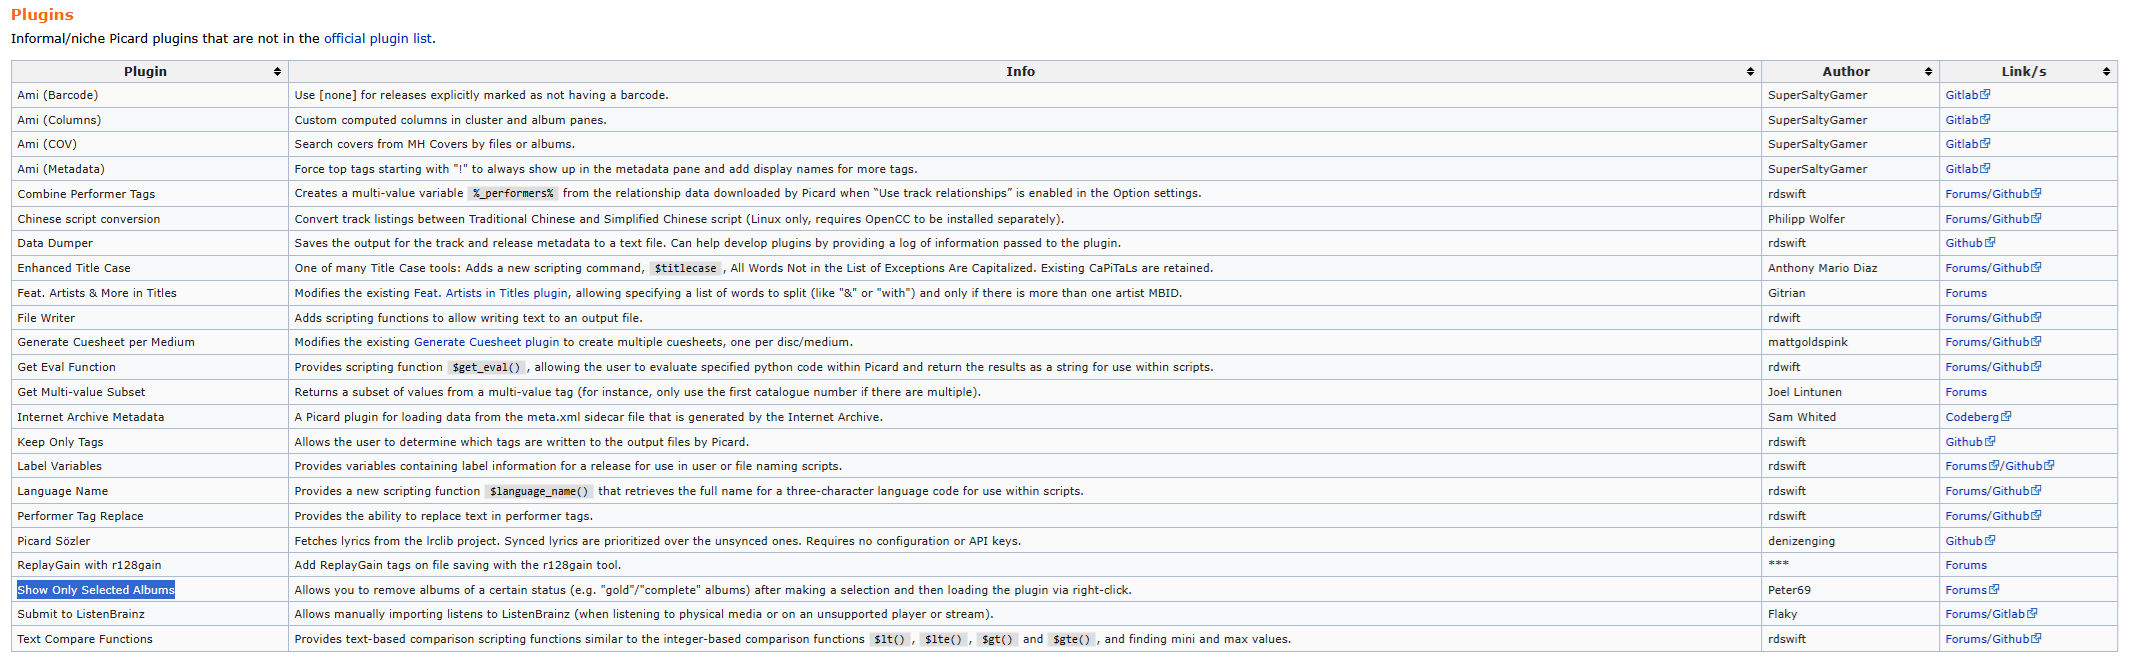Click the 'Internet Archive Metadata' plugin name
This screenshot has height=665, width=2137.
point(91,417)
